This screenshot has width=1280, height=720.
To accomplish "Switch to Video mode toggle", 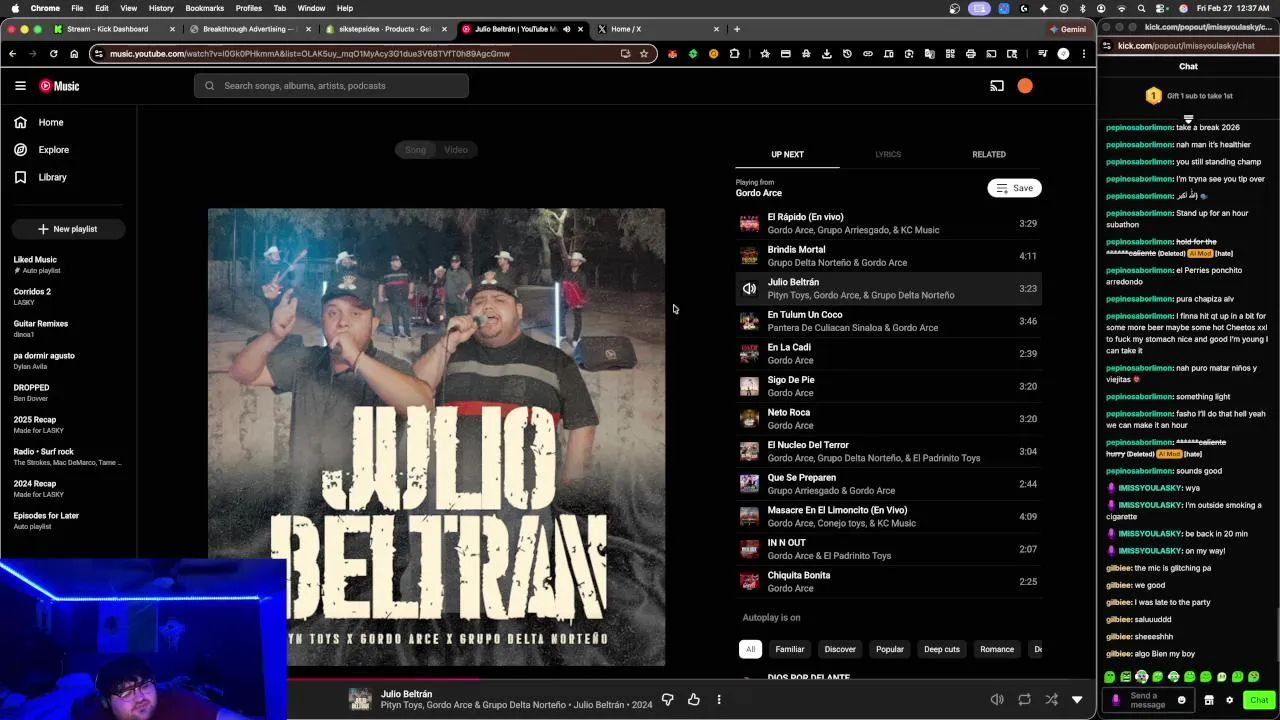I will (456, 150).
